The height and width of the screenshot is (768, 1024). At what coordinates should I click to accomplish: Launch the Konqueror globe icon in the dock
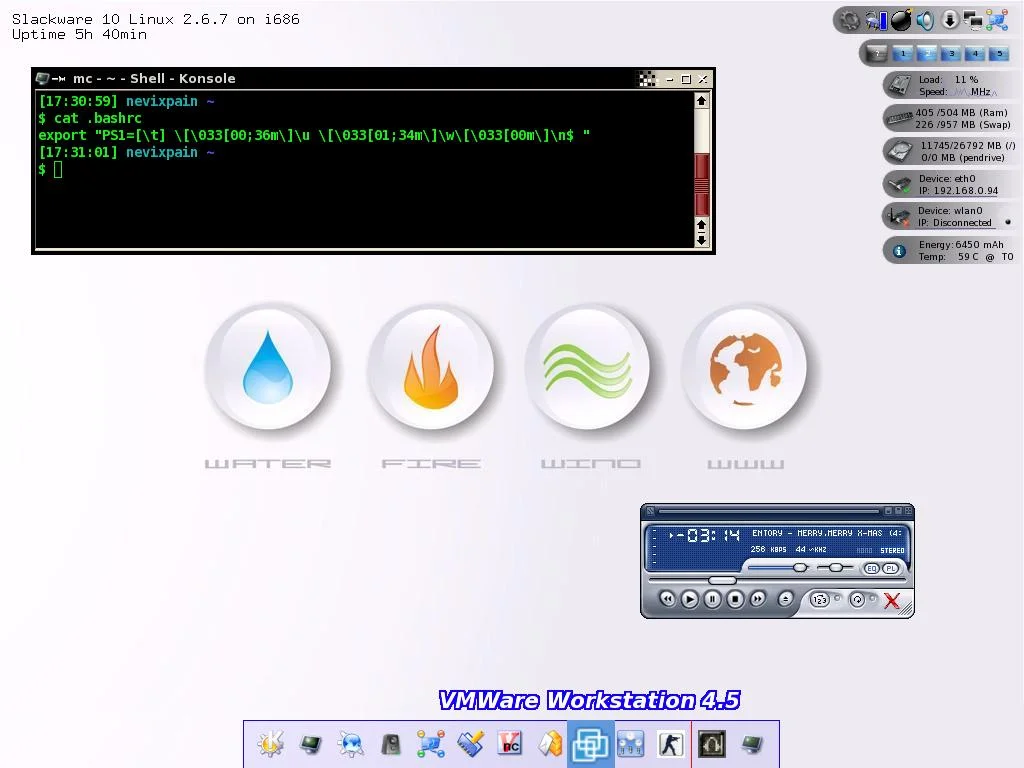coord(351,744)
